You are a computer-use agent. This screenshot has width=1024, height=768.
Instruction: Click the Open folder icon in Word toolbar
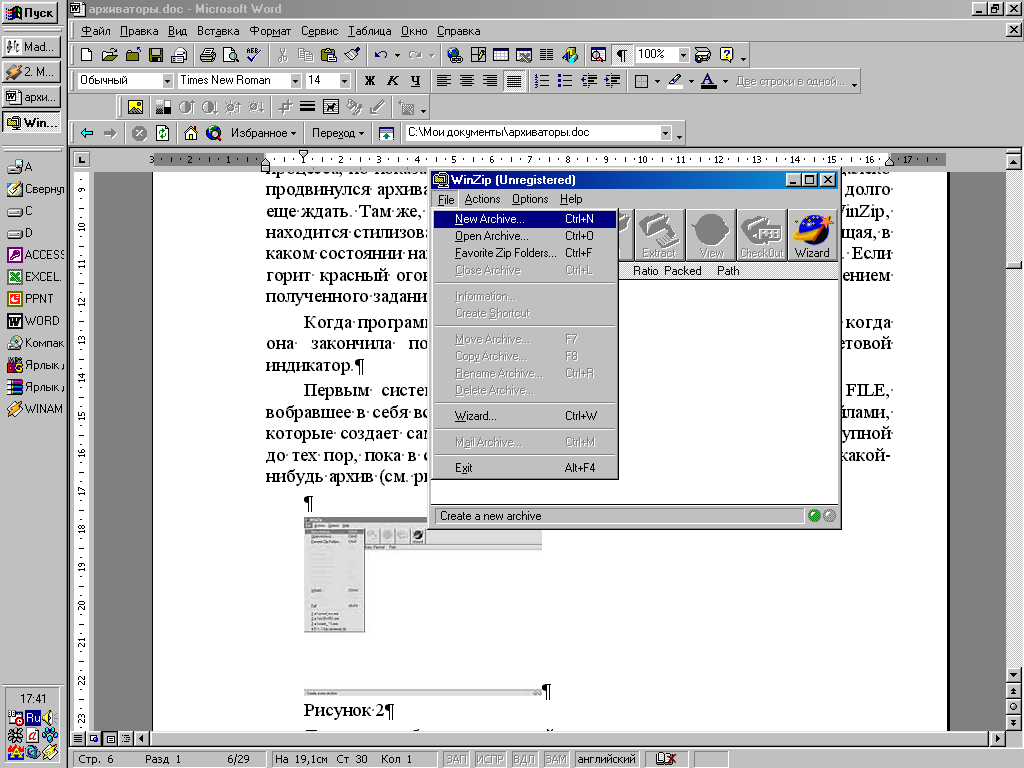pyautogui.click(x=110, y=55)
